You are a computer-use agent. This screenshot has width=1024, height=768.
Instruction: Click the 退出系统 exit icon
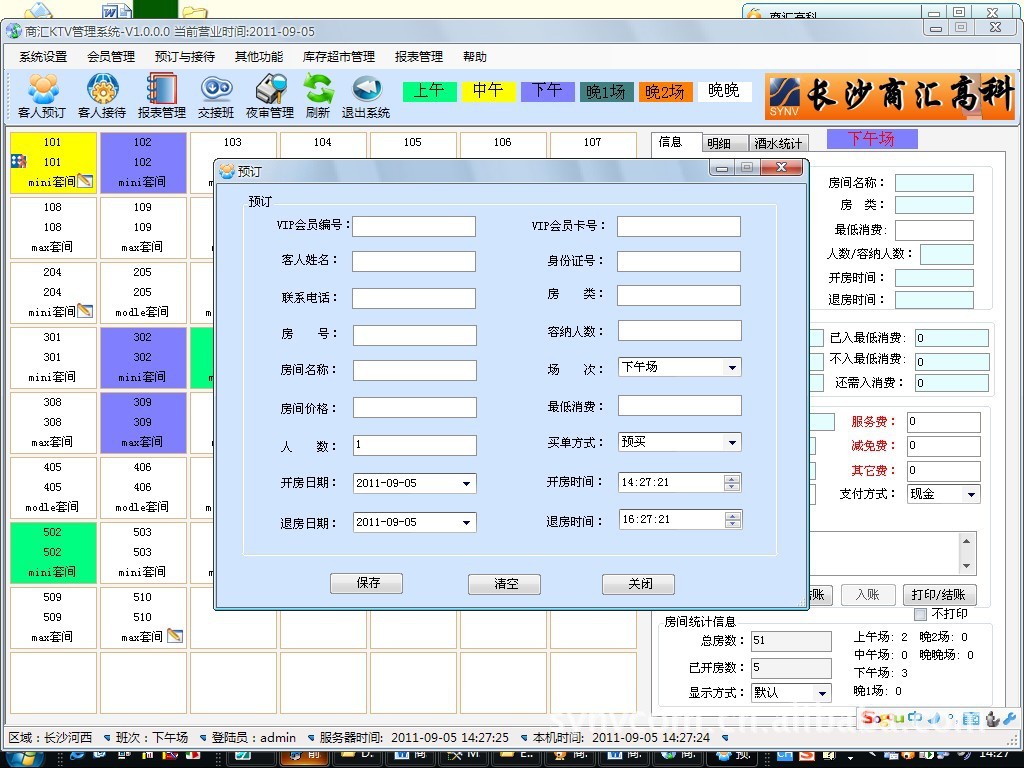tap(366, 97)
